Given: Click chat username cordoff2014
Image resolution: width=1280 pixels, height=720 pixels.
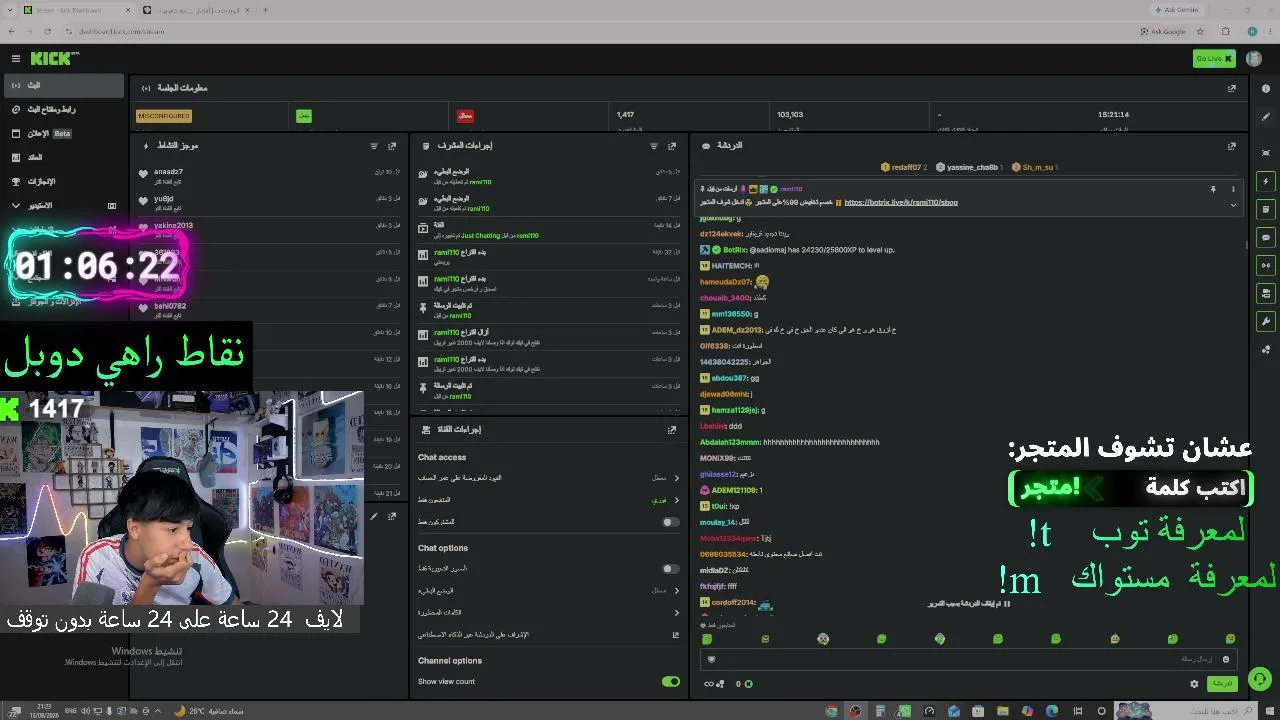Looking at the screenshot, I should point(733,603).
